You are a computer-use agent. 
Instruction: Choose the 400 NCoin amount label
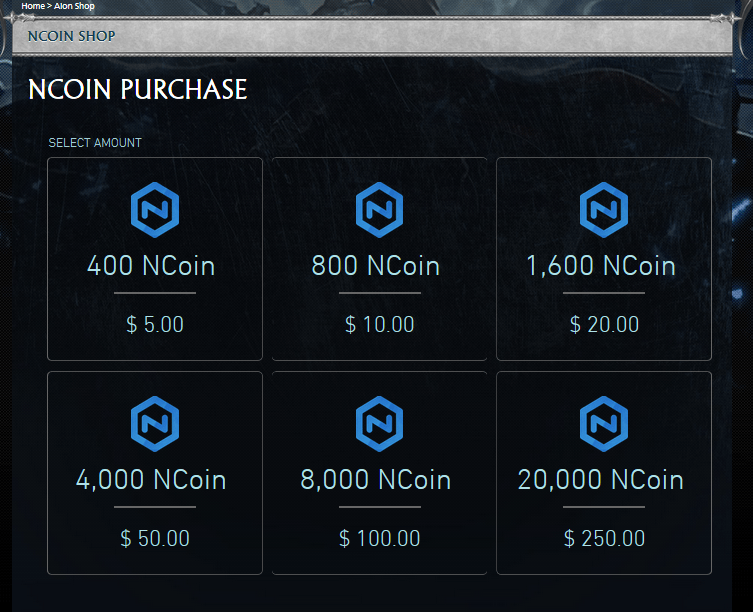tap(151, 266)
